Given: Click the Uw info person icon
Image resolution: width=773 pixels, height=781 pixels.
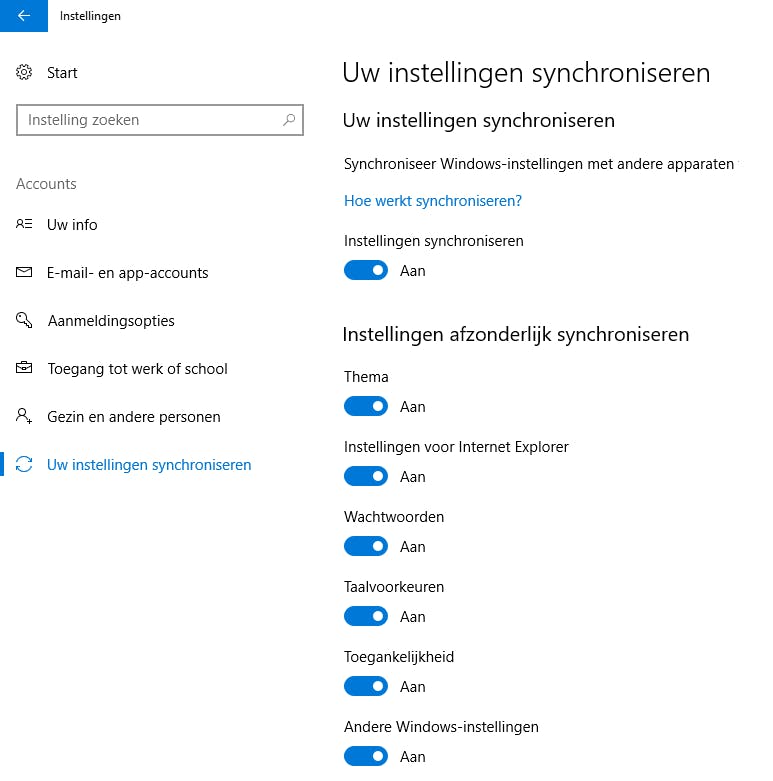Looking at the screenshot, I should tap(25, 225).
